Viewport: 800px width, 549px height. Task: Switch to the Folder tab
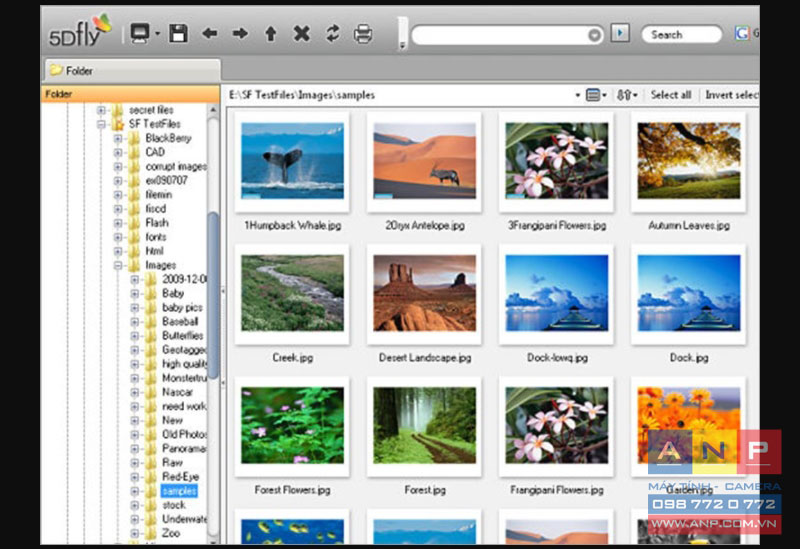tap(133, 70)
